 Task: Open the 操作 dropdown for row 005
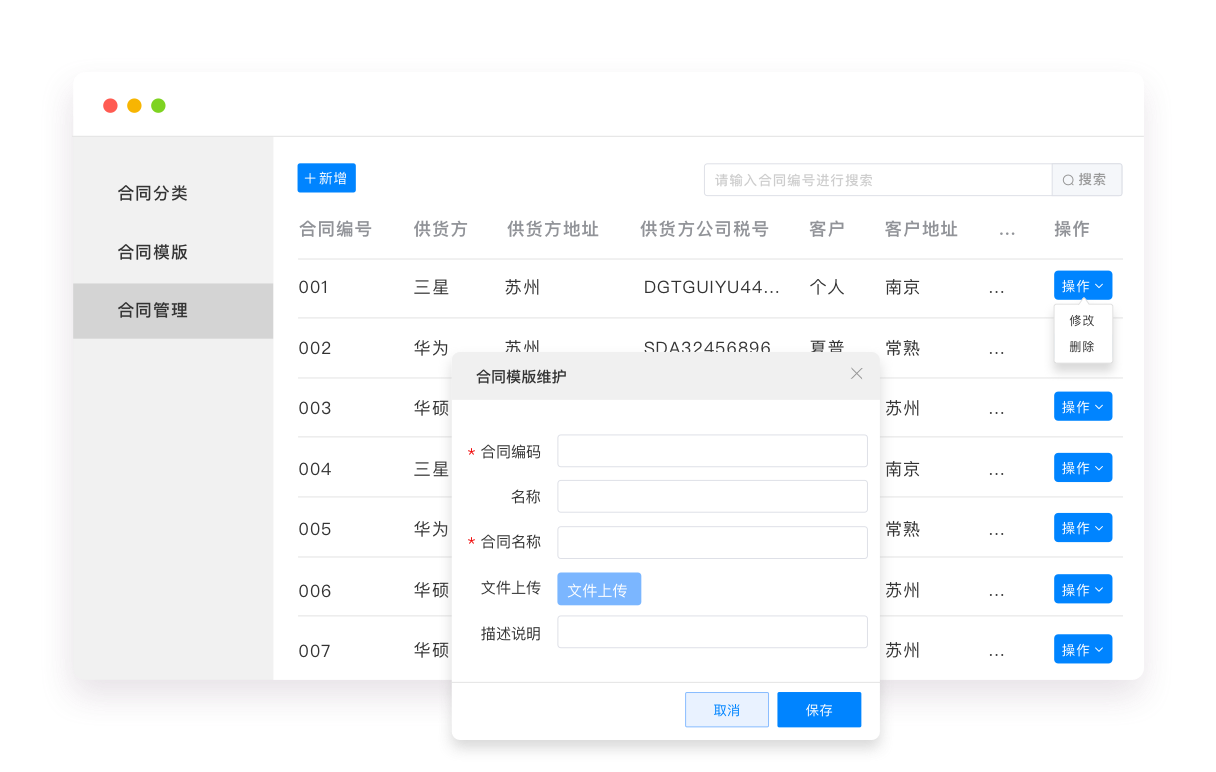point(1083,528)
